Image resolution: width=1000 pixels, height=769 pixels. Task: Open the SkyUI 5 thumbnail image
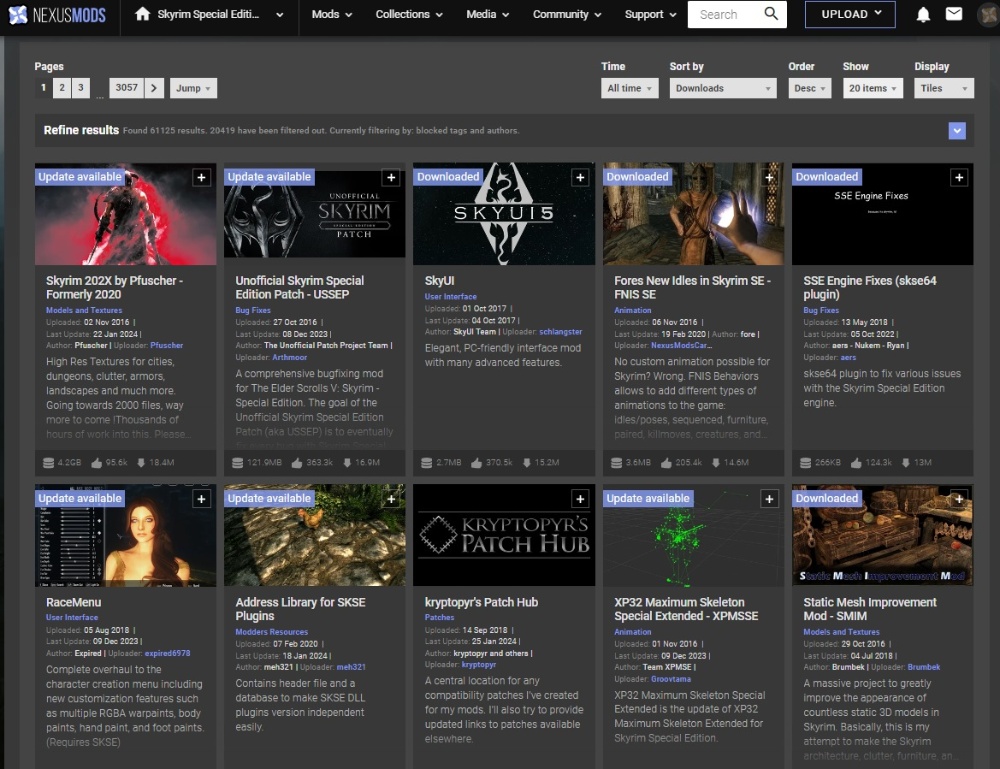(x=504, y=214)
